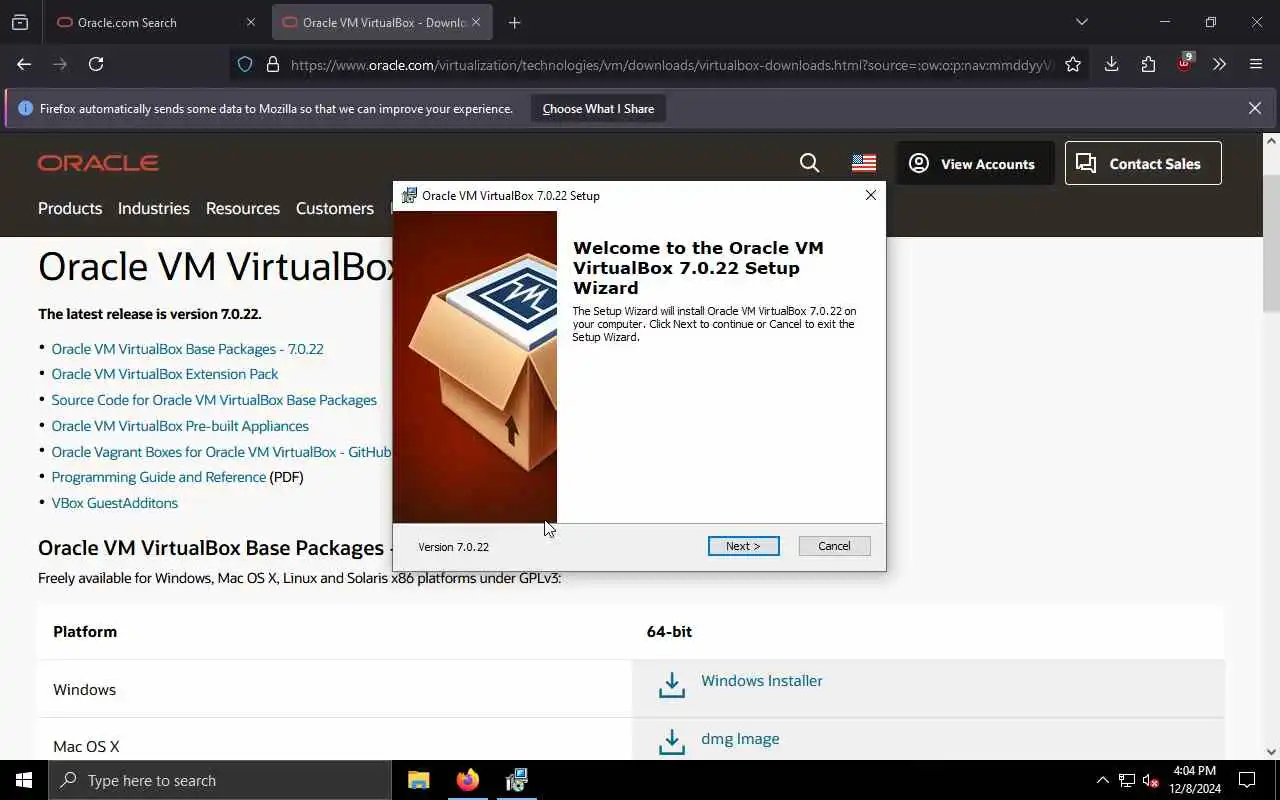
Task: Open View Accounts menu
Action: (975, 163)
